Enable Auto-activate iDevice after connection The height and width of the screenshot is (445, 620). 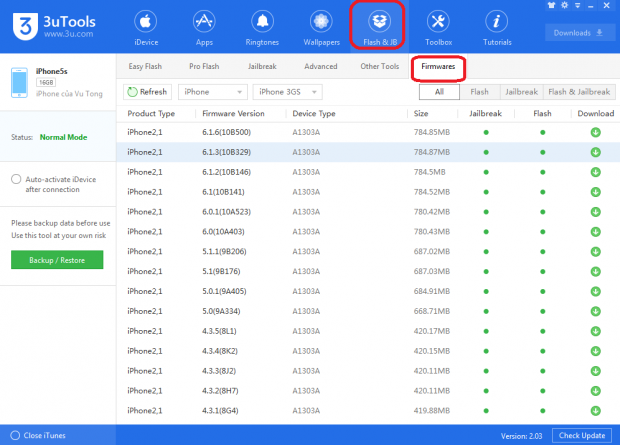click(16, 179)
